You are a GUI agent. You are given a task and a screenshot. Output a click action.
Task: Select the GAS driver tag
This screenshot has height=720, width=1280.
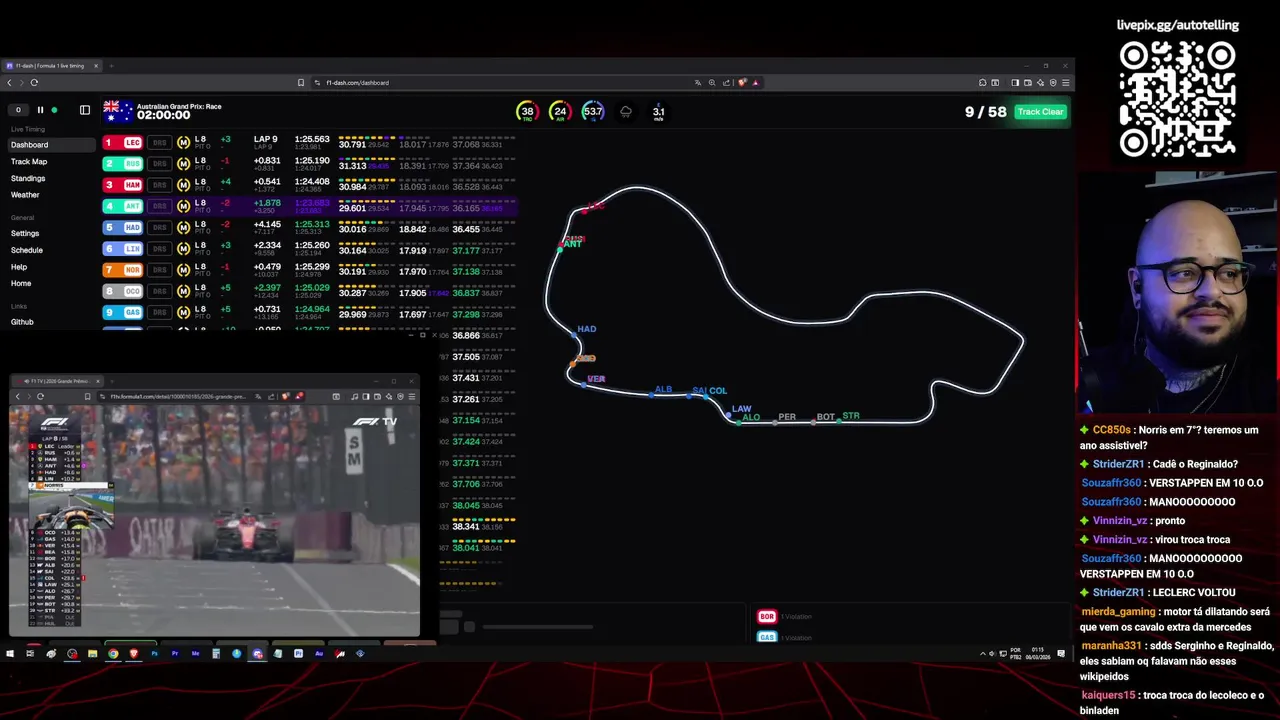[124, 313]
